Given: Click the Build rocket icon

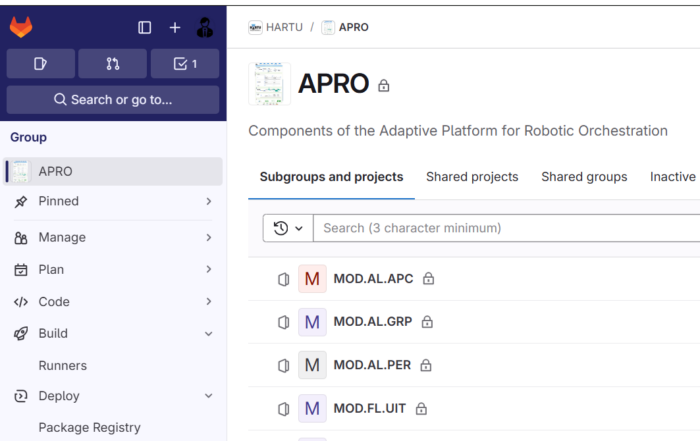Looking at the screenshot, I should pyautogui.click(x=21, y=333).
